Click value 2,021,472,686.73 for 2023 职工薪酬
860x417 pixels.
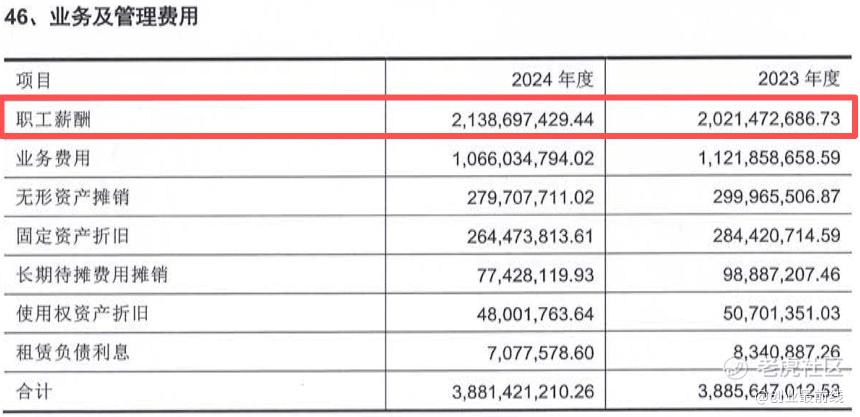[769, 119]
